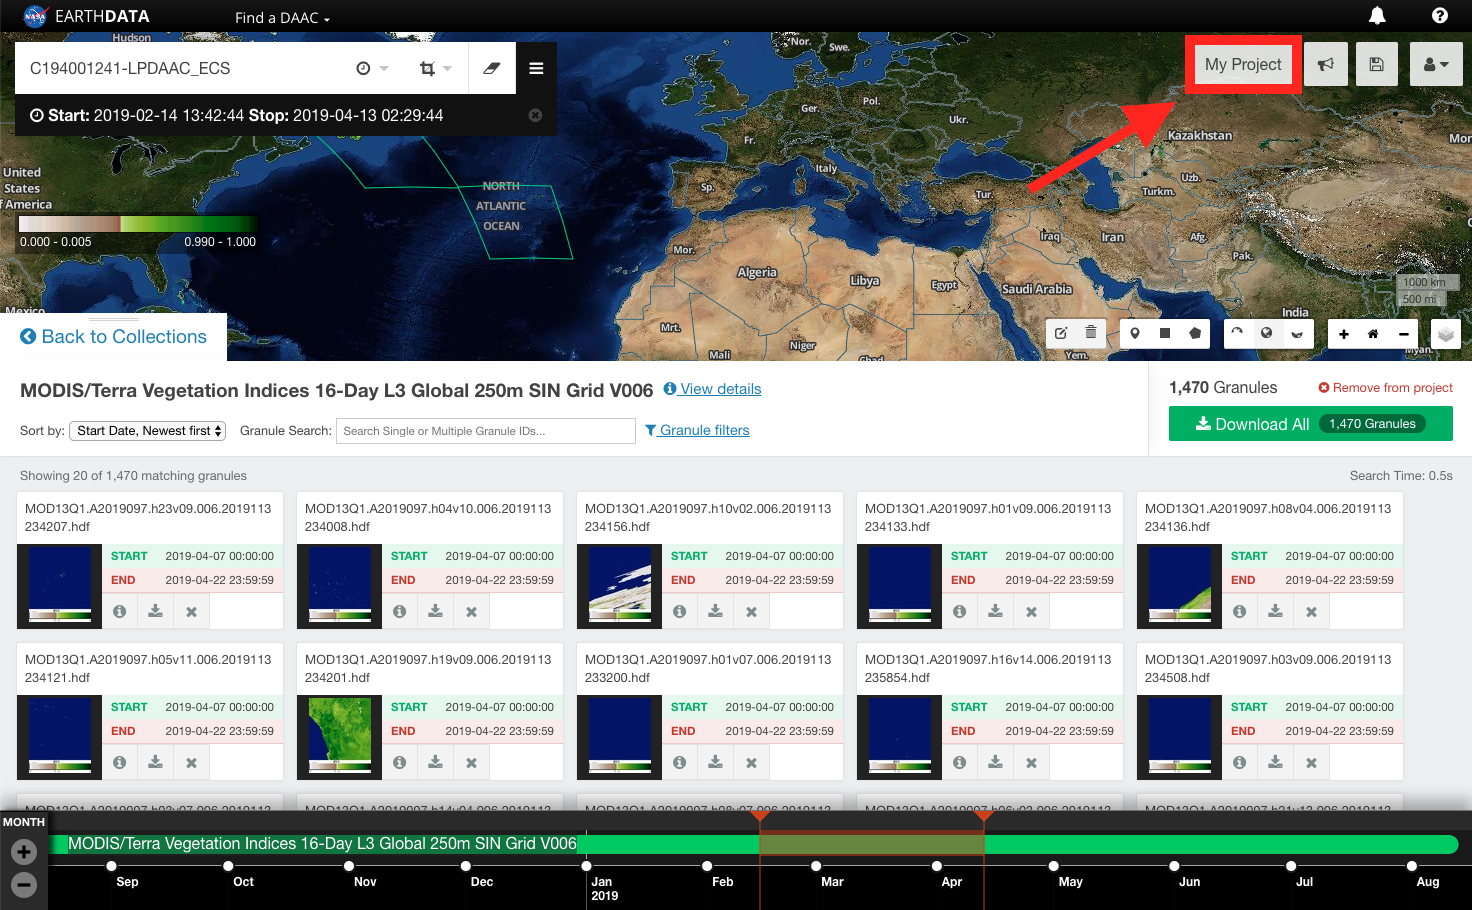Image resolution: width=1472 pixels, height=910 pixels.
Task: View info for granule h10v02
Action: [680, 611]
